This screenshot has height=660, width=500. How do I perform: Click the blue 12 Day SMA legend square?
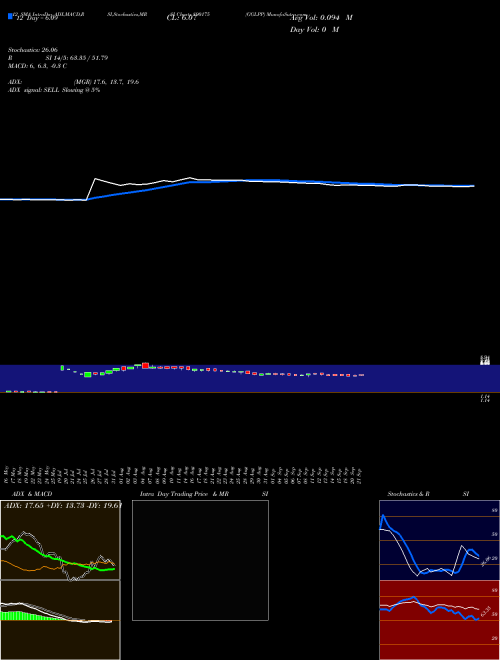point(10,16)
